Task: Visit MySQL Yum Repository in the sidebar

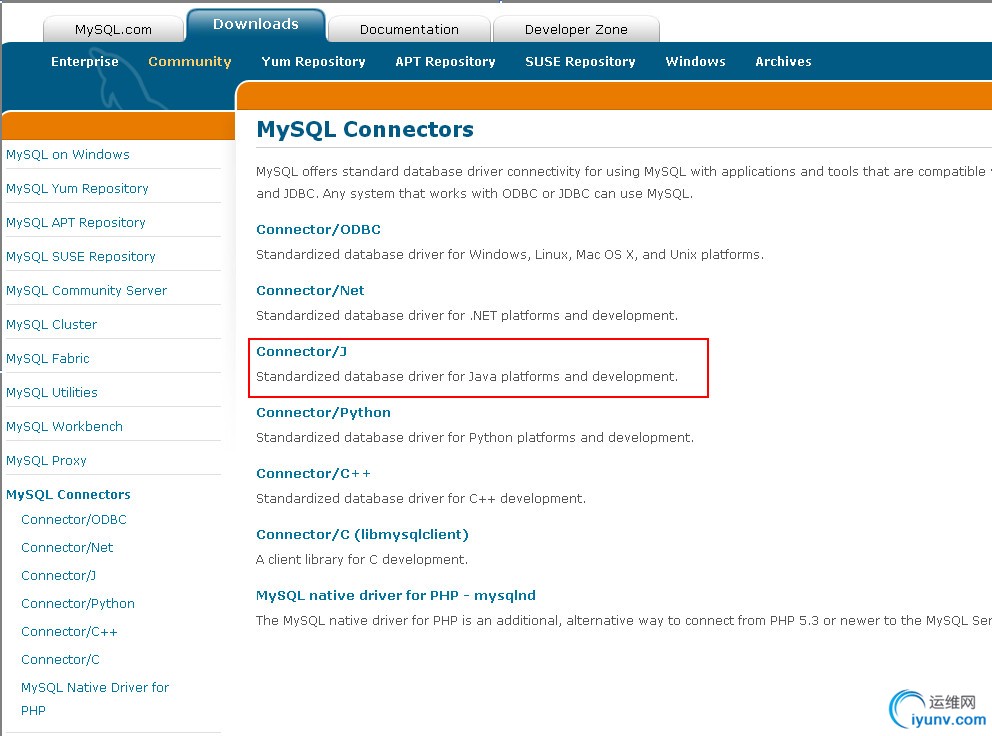Action: (77, 189)
